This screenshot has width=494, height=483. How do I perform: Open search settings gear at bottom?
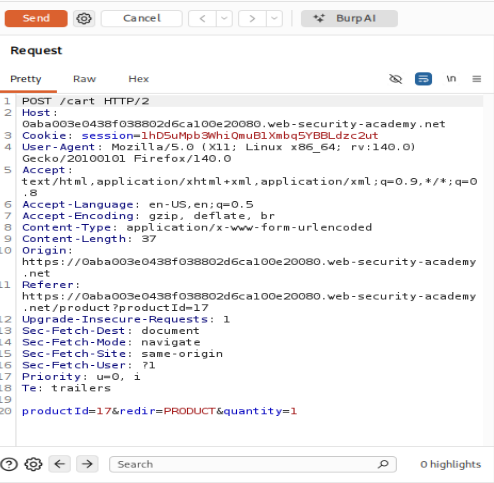[33, 464]
